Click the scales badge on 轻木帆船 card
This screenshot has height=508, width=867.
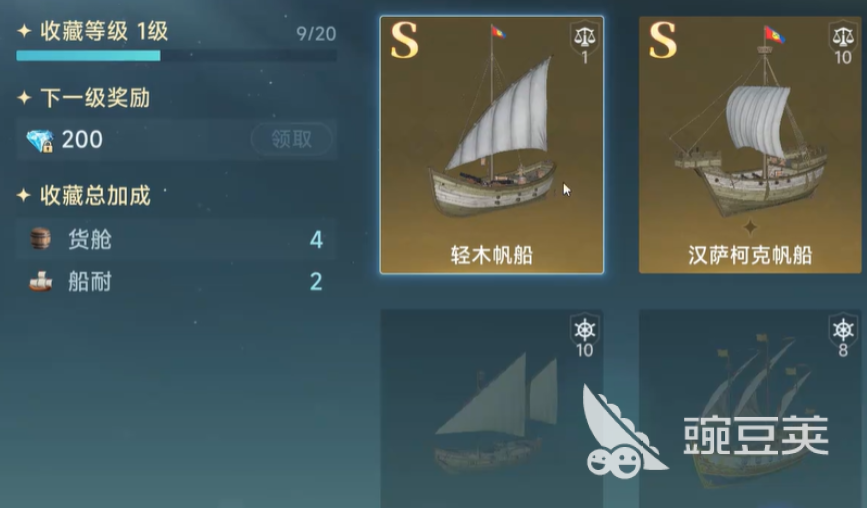[584, 42]
